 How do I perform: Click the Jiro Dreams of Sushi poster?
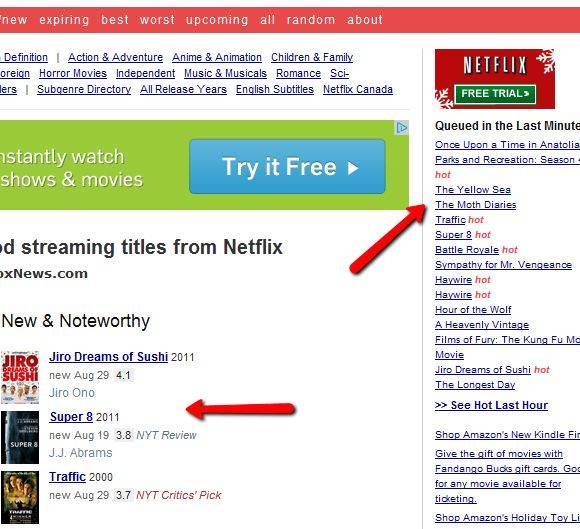pos(20,377)
